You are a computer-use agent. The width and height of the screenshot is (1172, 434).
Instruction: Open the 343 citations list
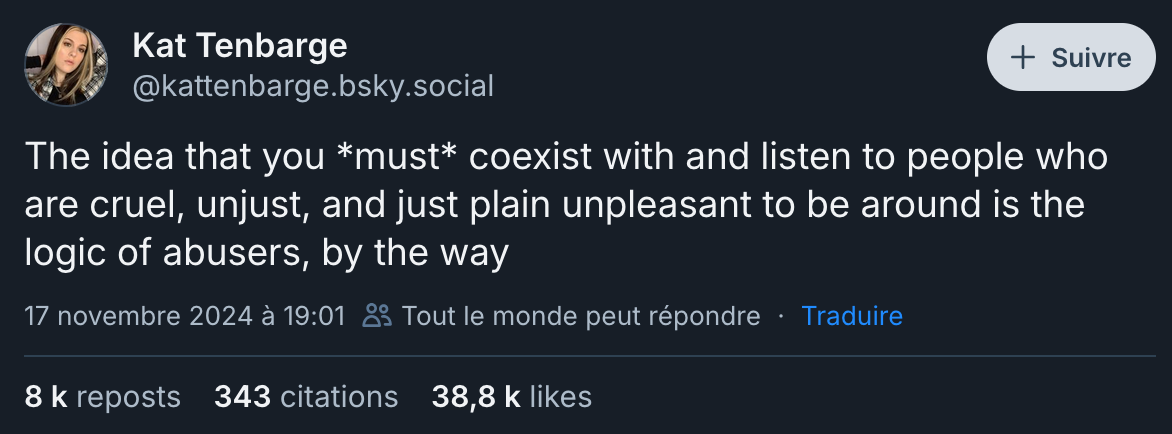306,397
